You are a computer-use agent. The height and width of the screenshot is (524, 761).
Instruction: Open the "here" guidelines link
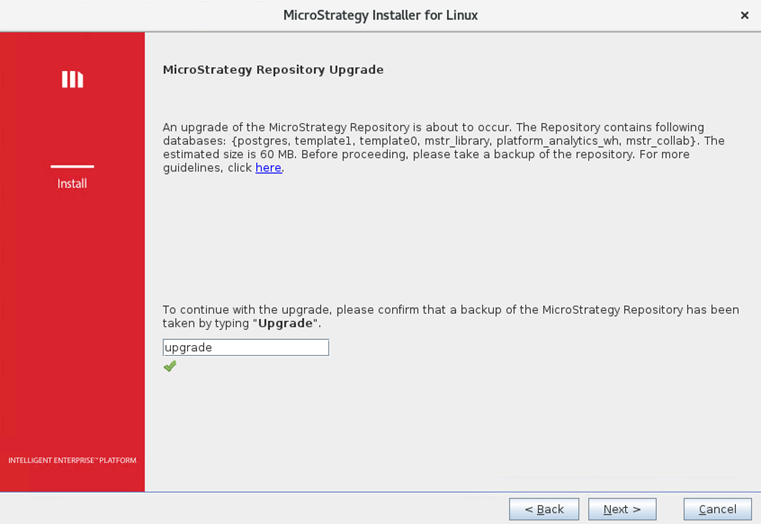tap(268, 168)
